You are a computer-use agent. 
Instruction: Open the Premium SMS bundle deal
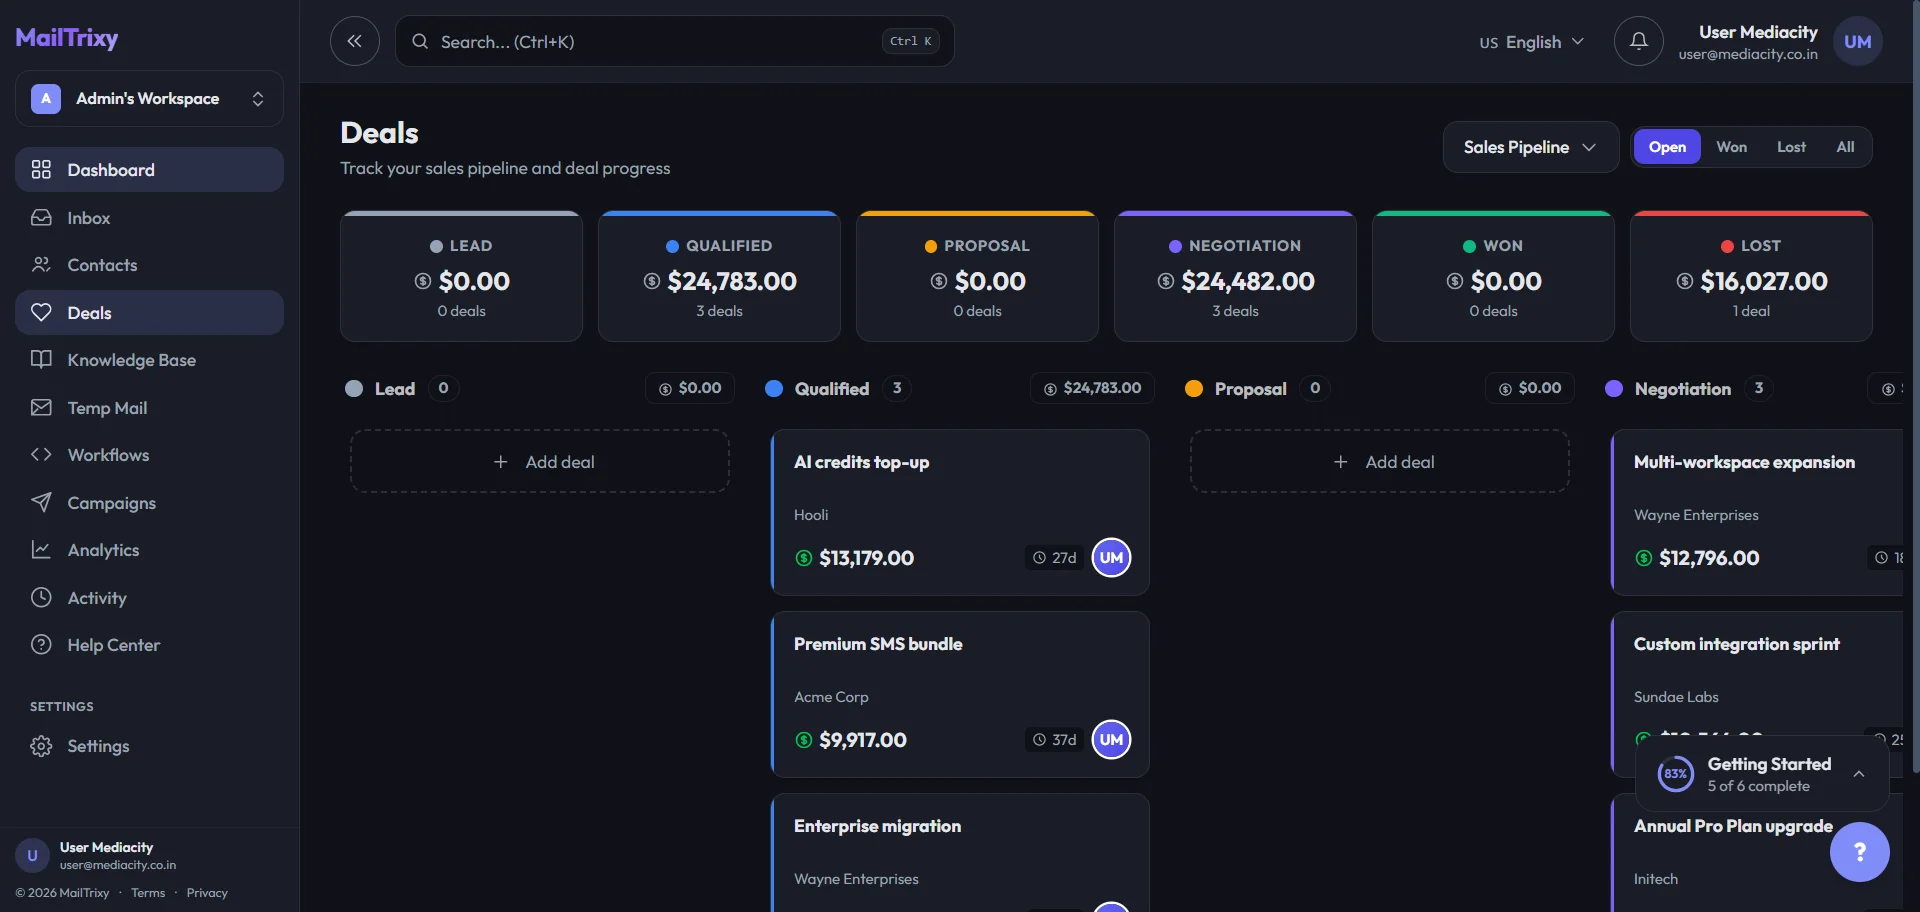[x=960, y=695]
